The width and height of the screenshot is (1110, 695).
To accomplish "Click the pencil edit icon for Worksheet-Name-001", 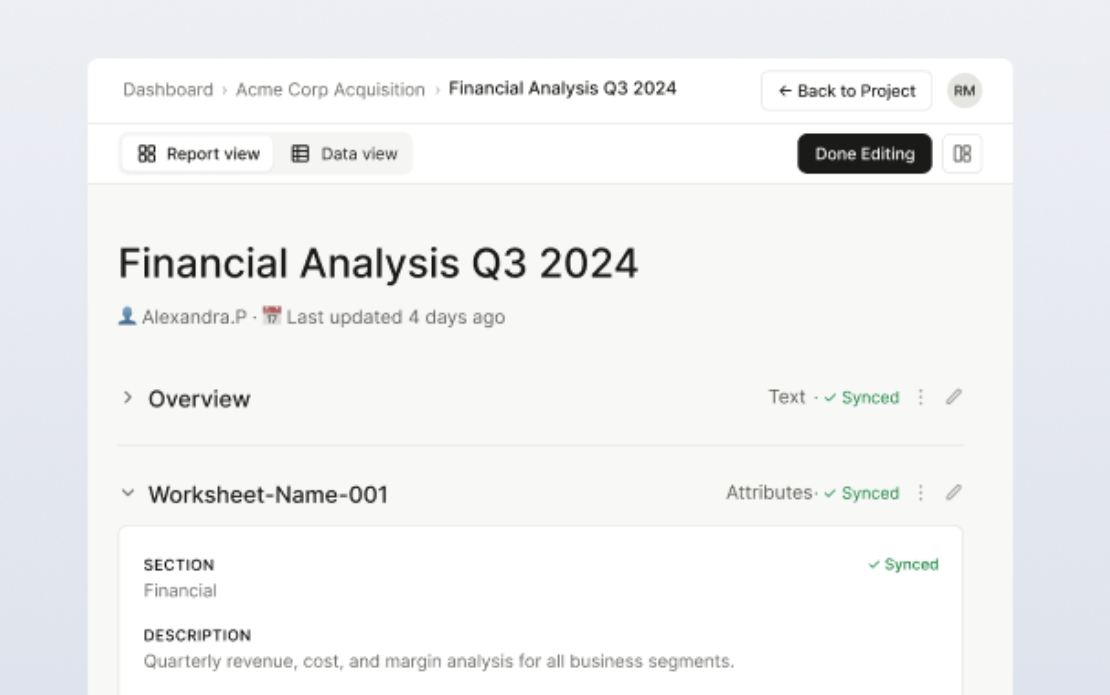I will click(954, 493).
